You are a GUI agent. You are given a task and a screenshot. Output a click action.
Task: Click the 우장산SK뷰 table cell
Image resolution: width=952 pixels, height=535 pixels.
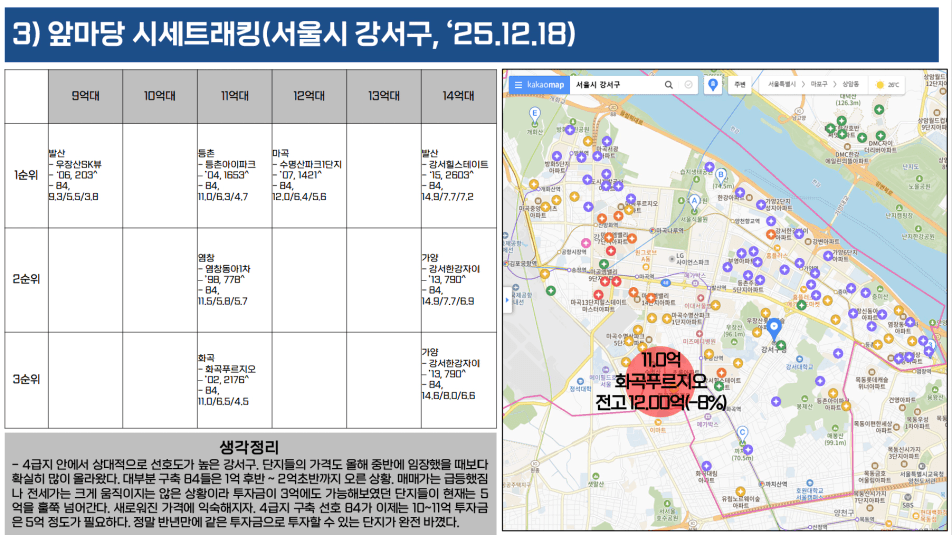pyautogui.click(x=86, y=175)
